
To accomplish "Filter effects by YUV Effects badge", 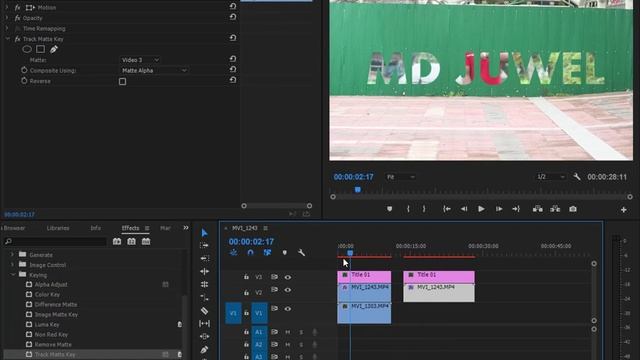I will pyautogui.click(x=146, y=242).
